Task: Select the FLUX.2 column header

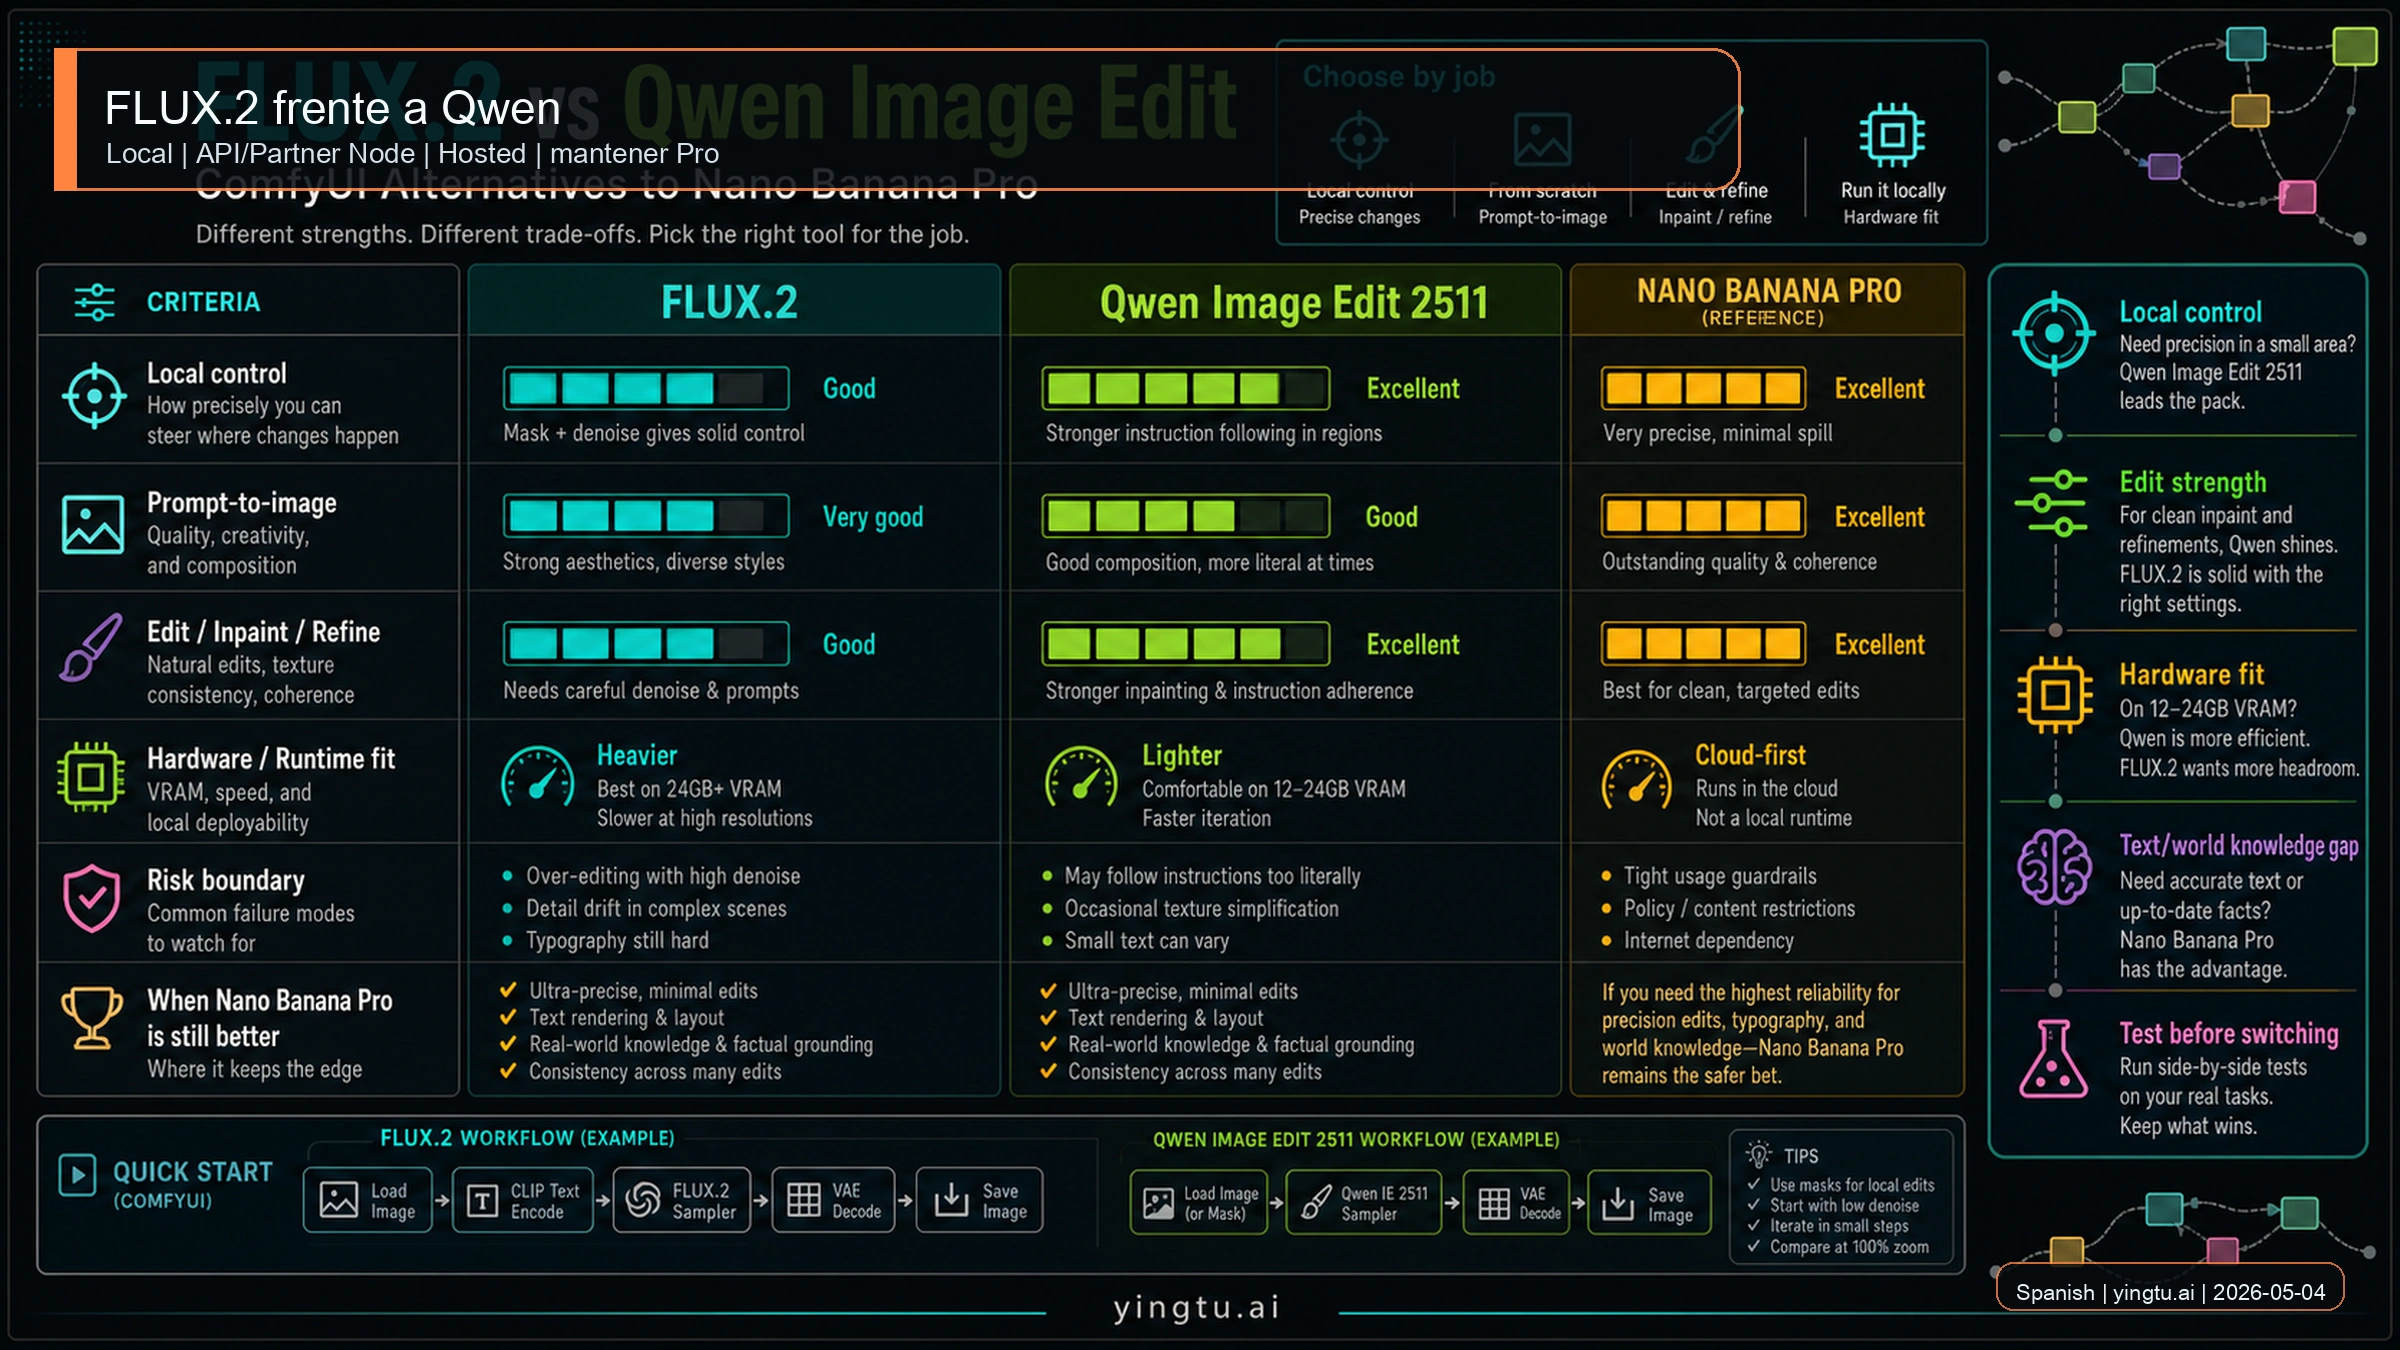Action: click(x=733, y=301)
